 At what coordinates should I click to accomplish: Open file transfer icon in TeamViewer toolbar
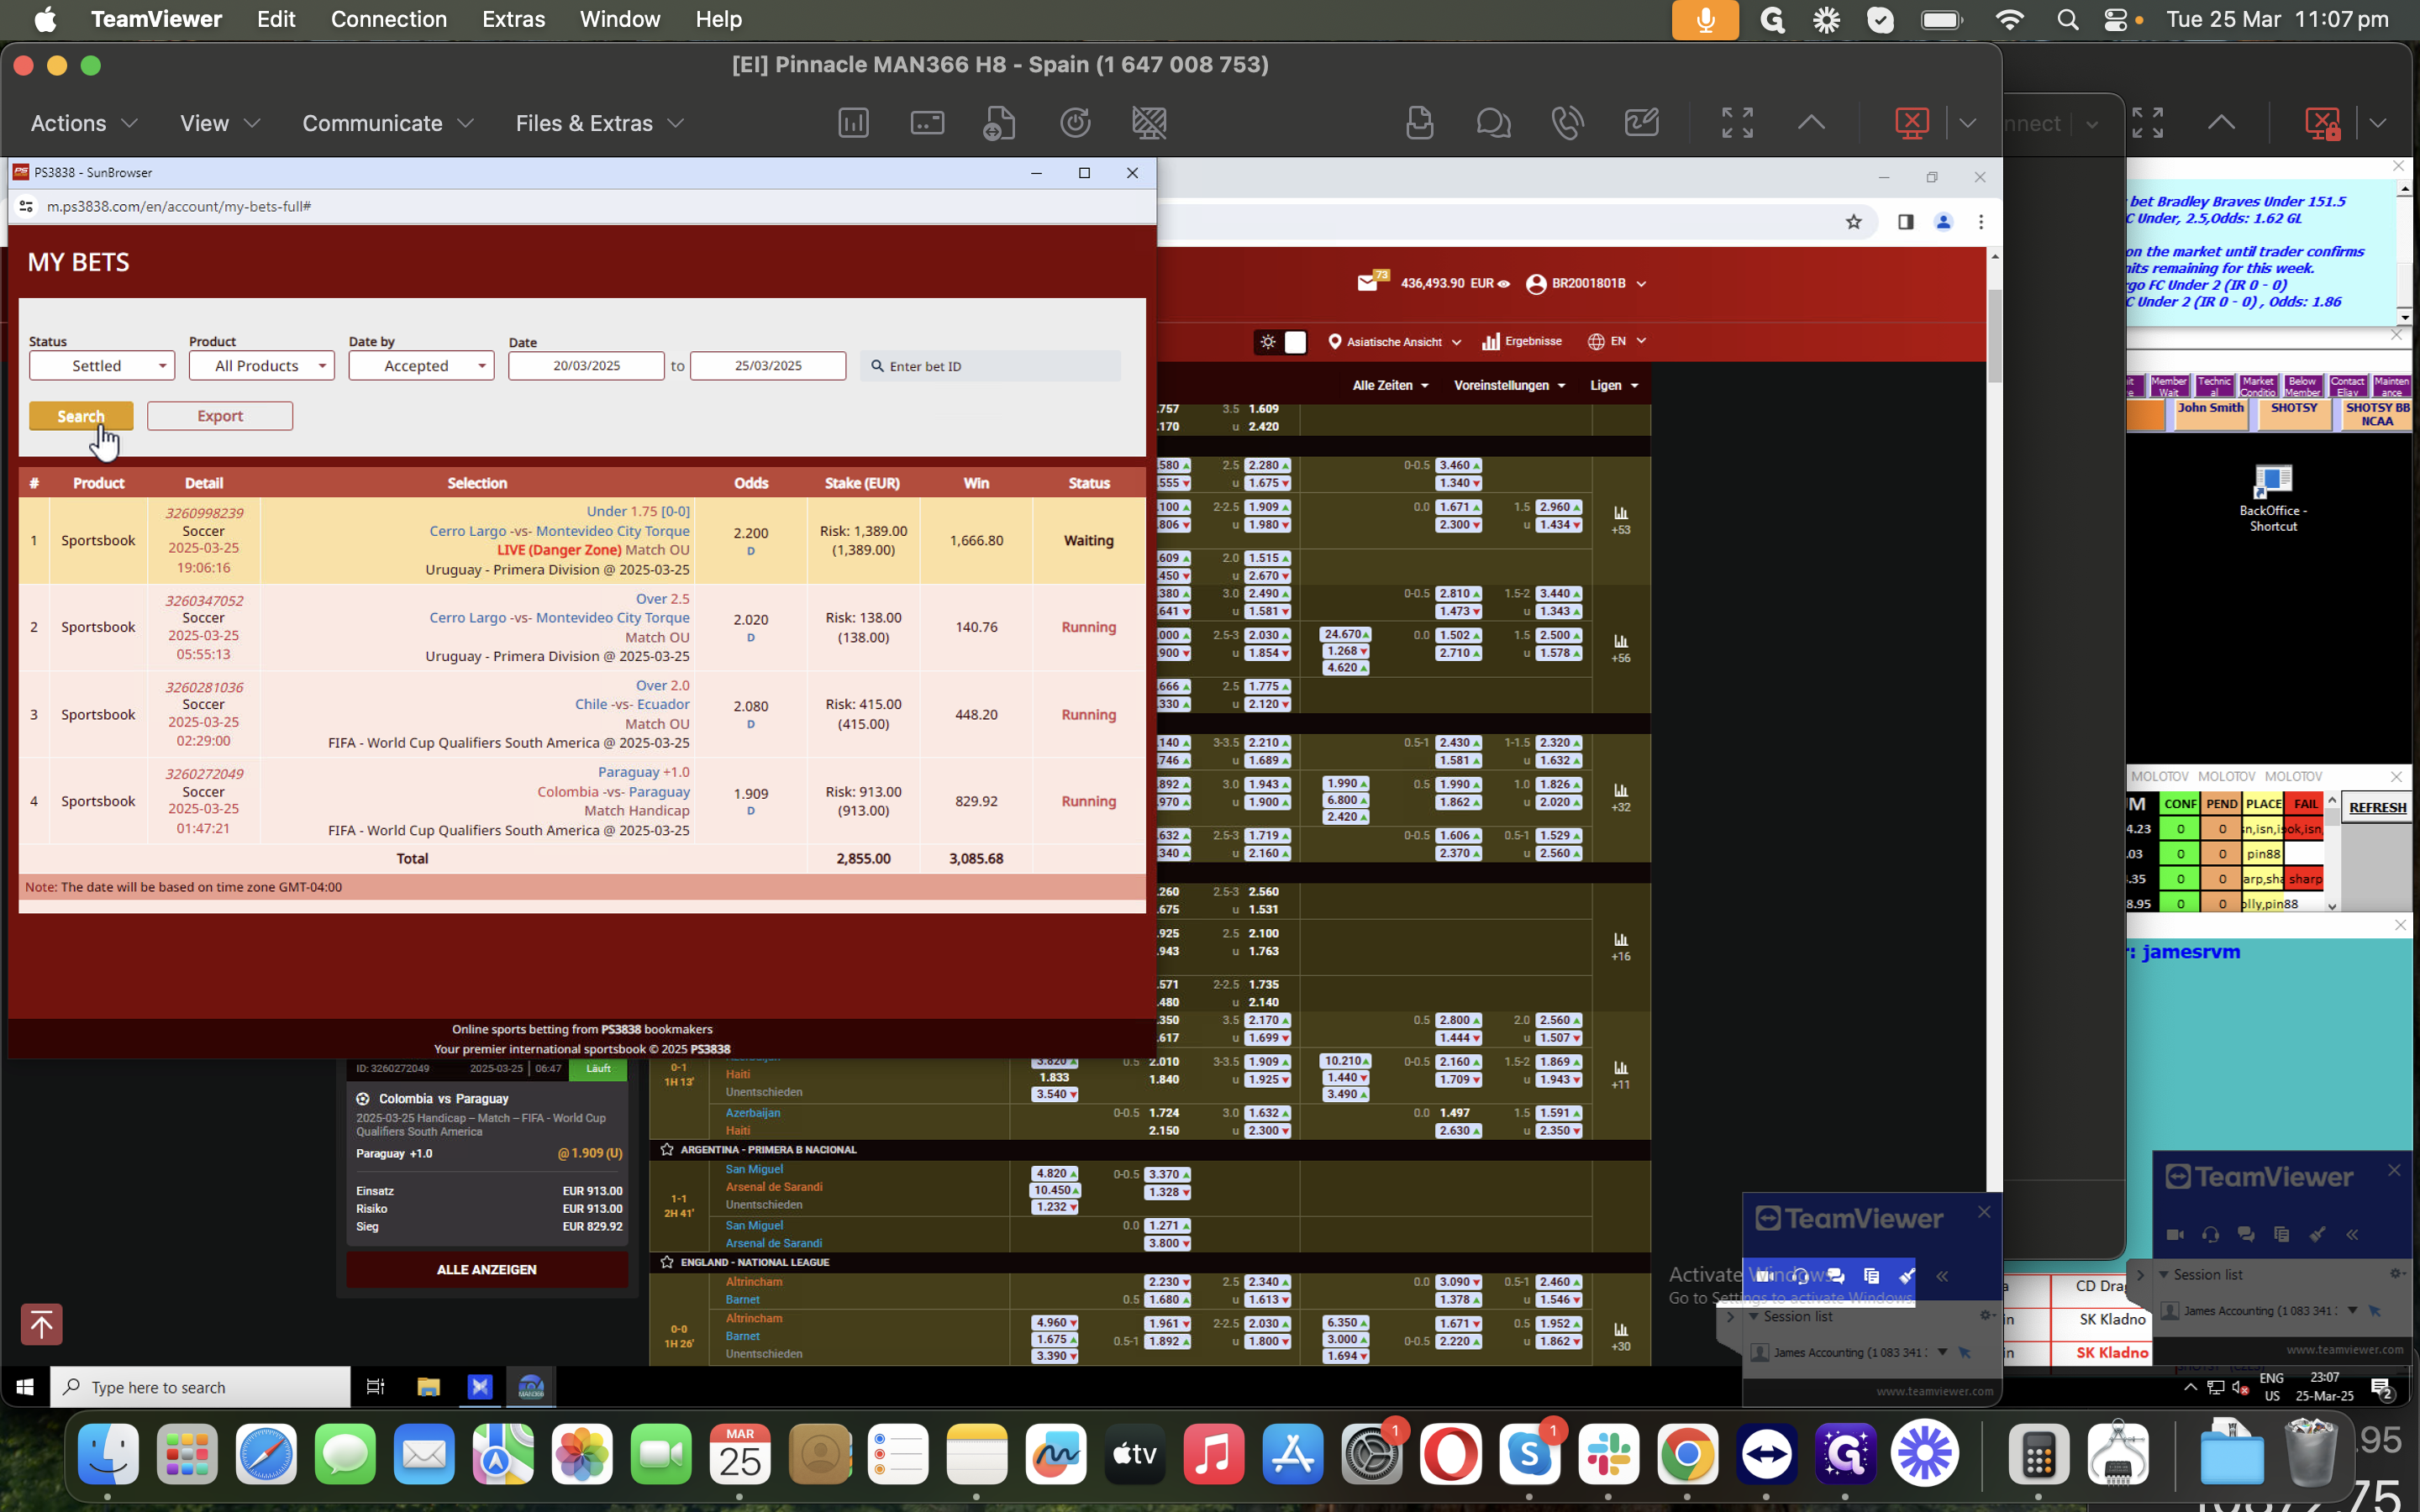[999, 123]
